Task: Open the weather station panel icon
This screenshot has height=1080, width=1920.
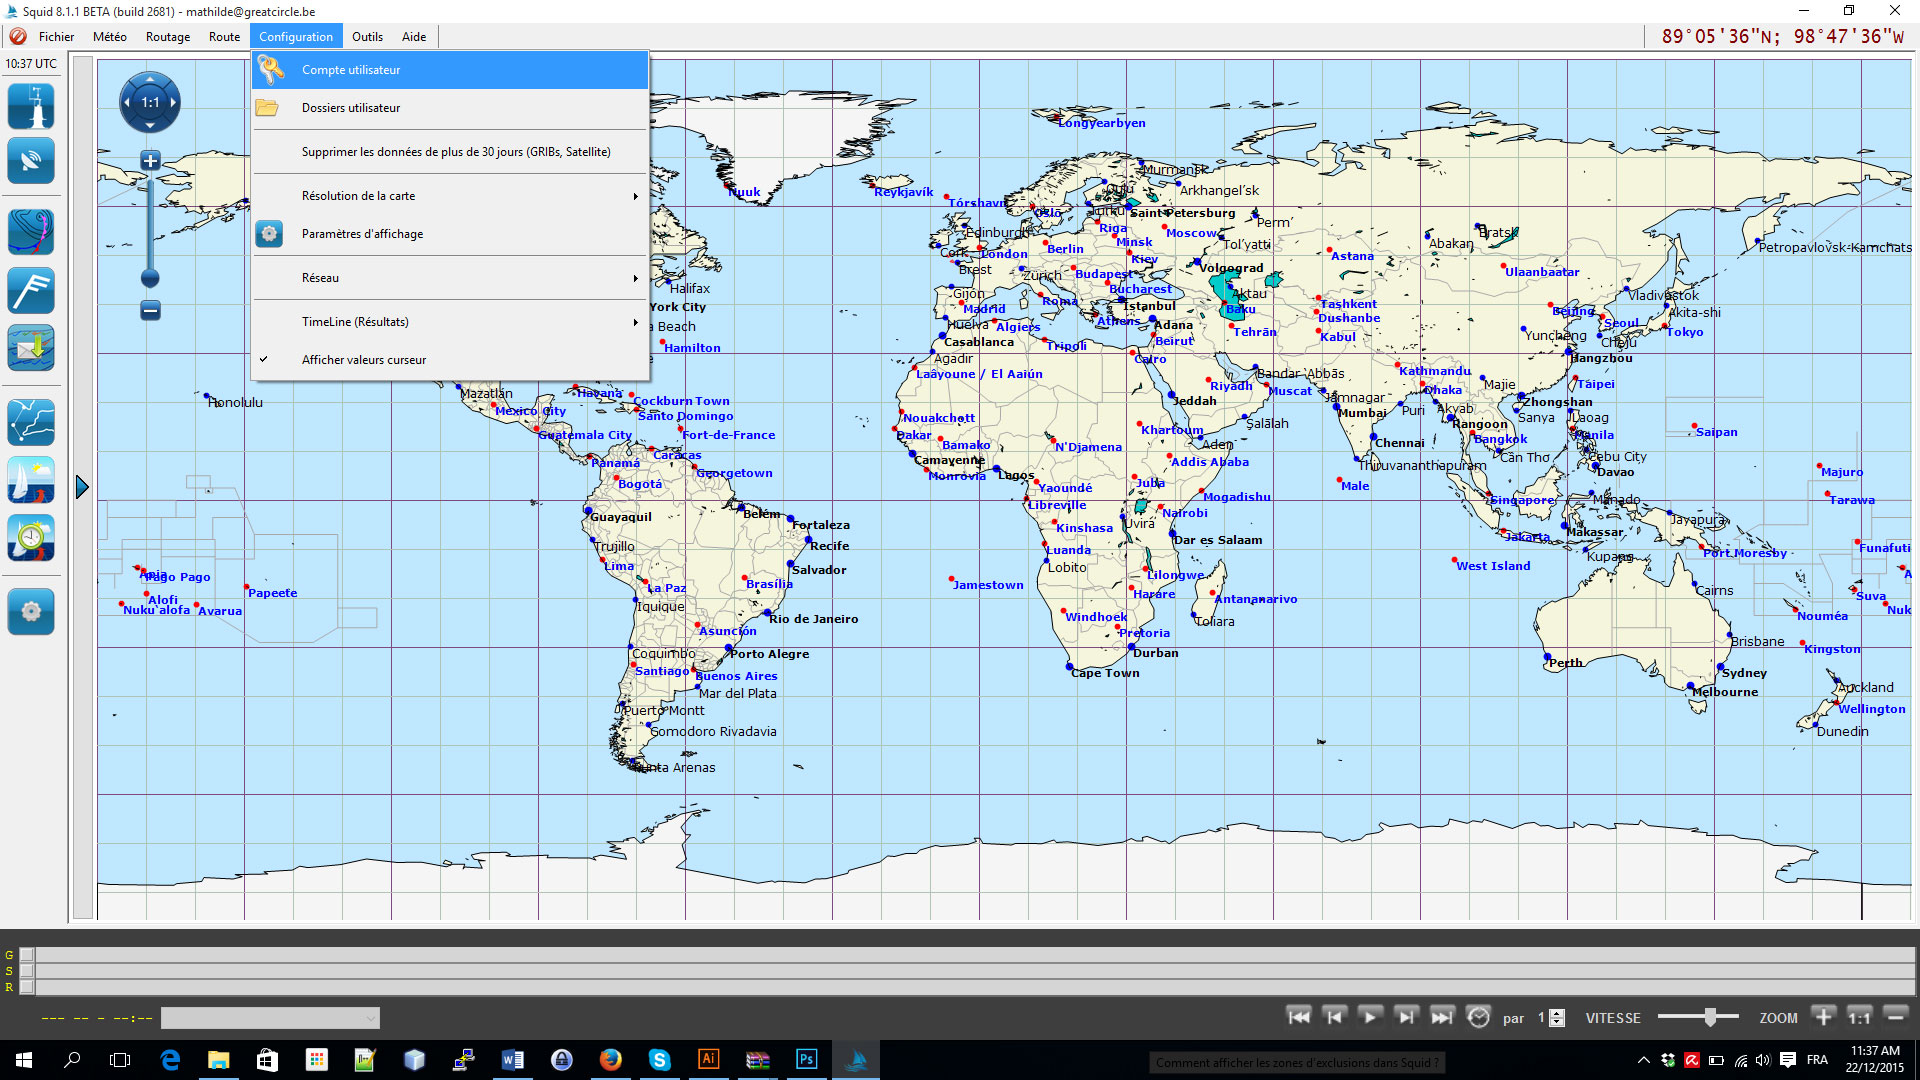Action: coord(31,106)
